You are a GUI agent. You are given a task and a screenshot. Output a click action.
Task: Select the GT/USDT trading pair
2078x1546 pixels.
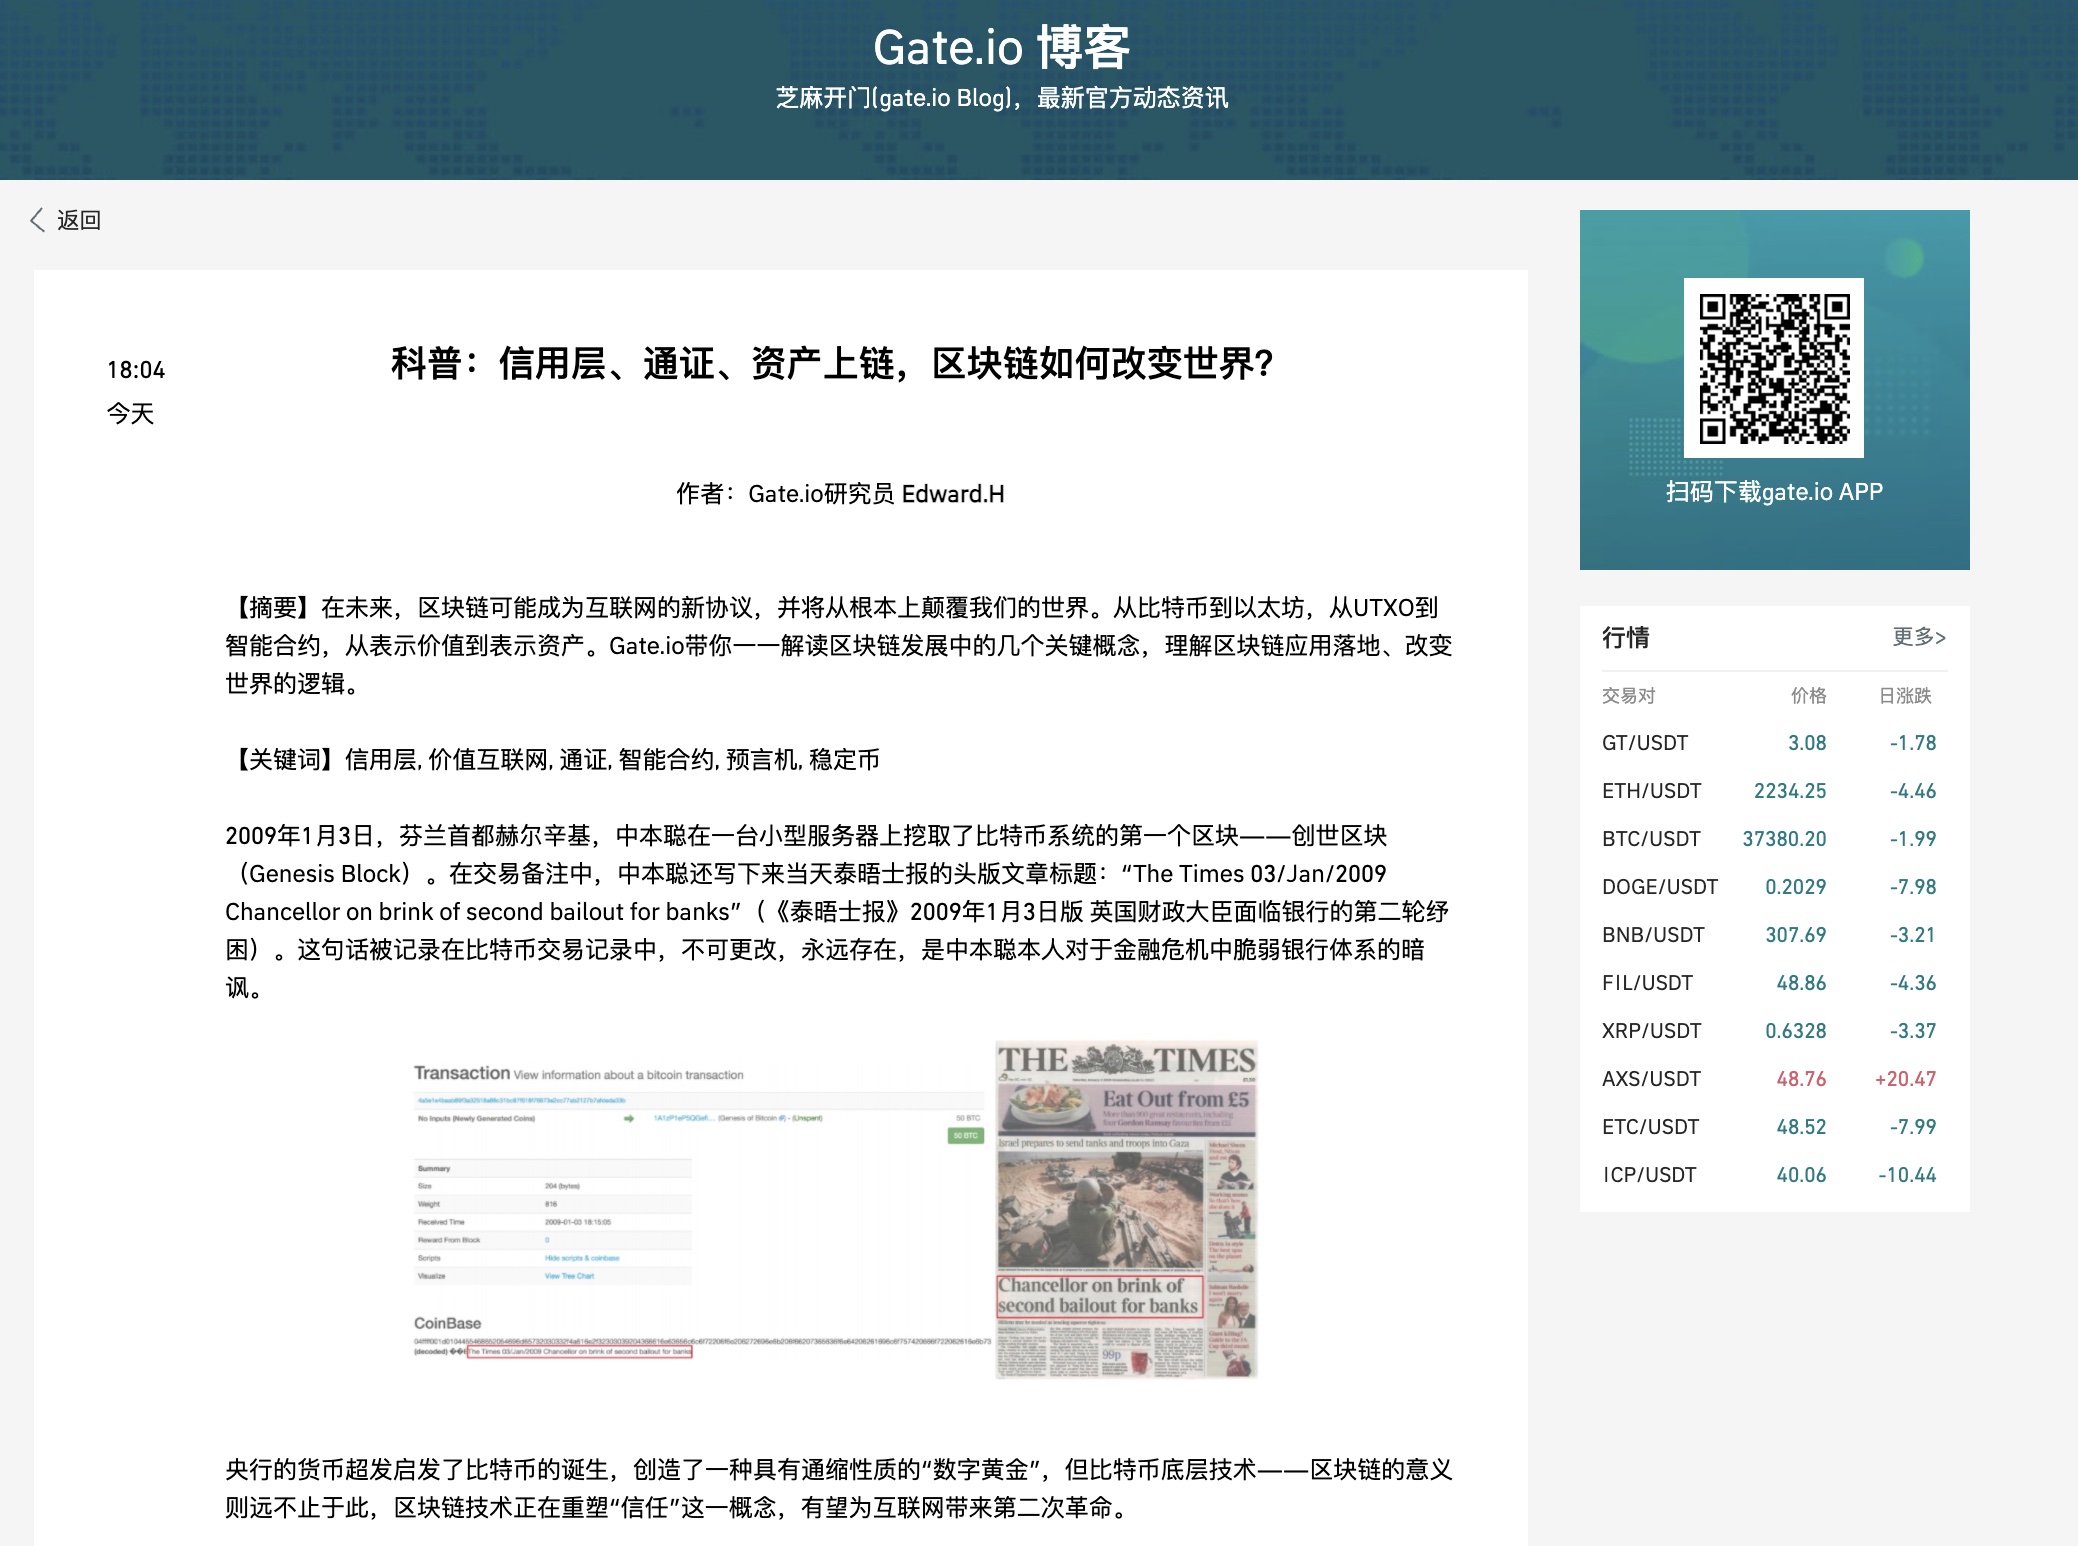[x=1645, y=743]
